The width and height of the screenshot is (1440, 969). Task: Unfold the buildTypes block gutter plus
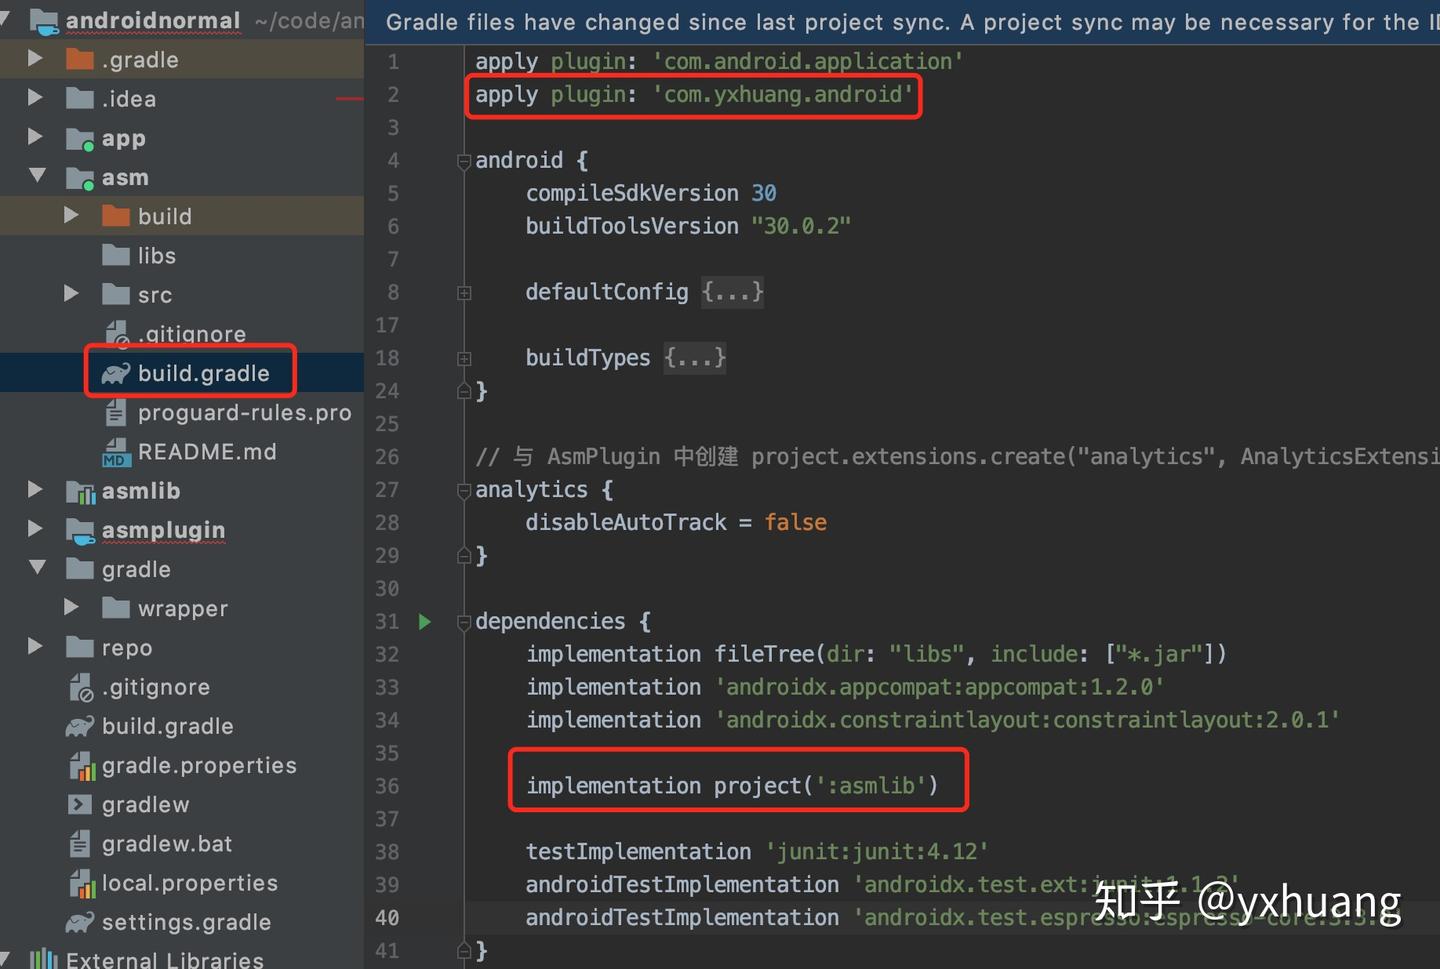[464, 359]
